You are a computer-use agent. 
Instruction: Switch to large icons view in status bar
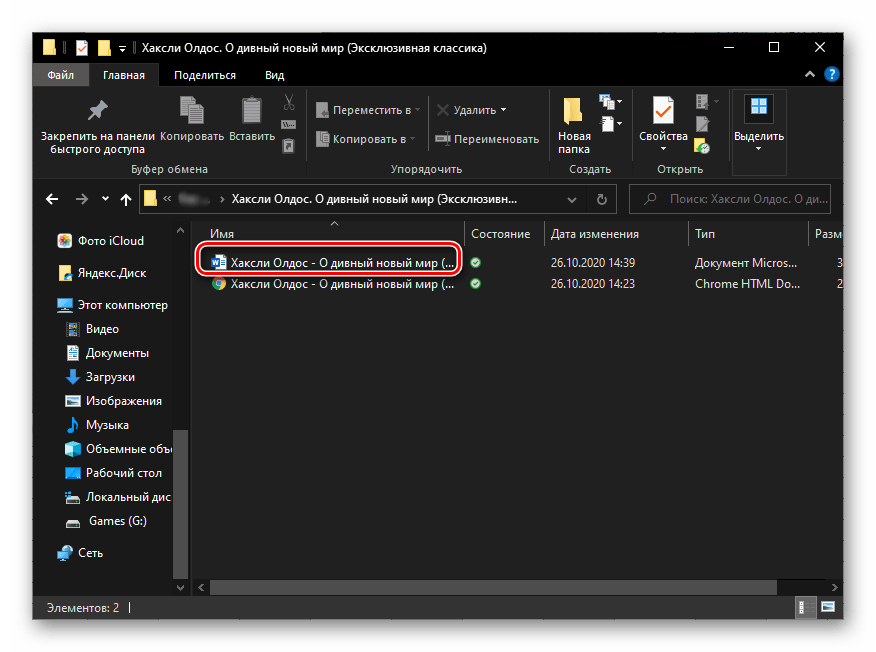[x=828, y=607]
